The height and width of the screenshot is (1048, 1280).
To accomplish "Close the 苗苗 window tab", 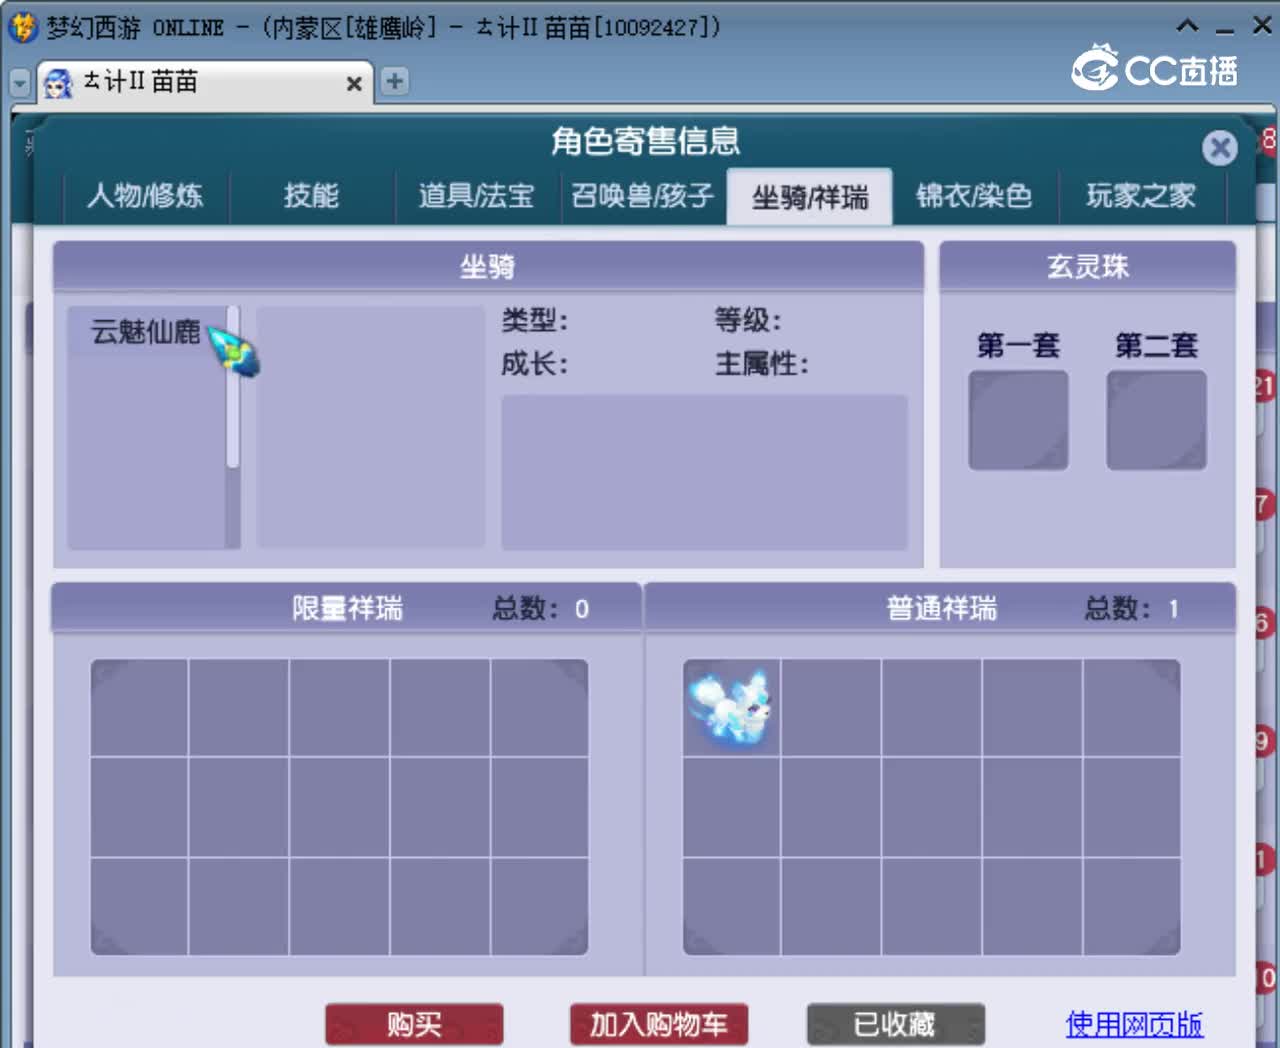I will point(354,84).
